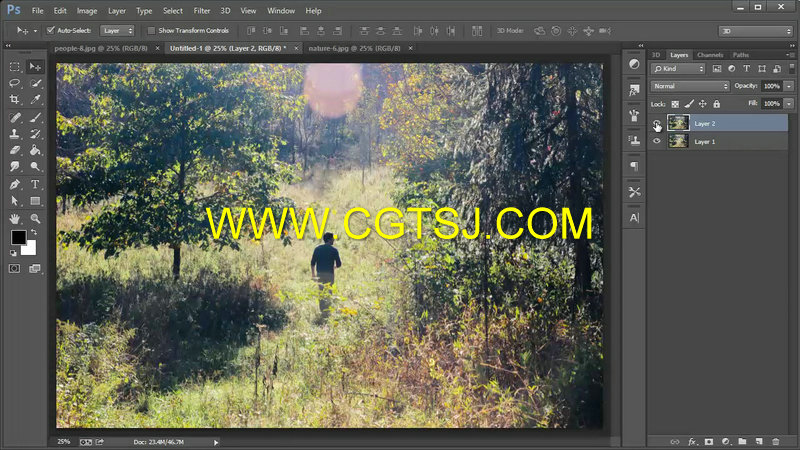
Task: Open Auto-Select Layer dropdown
Action: (x=117, y=31)
